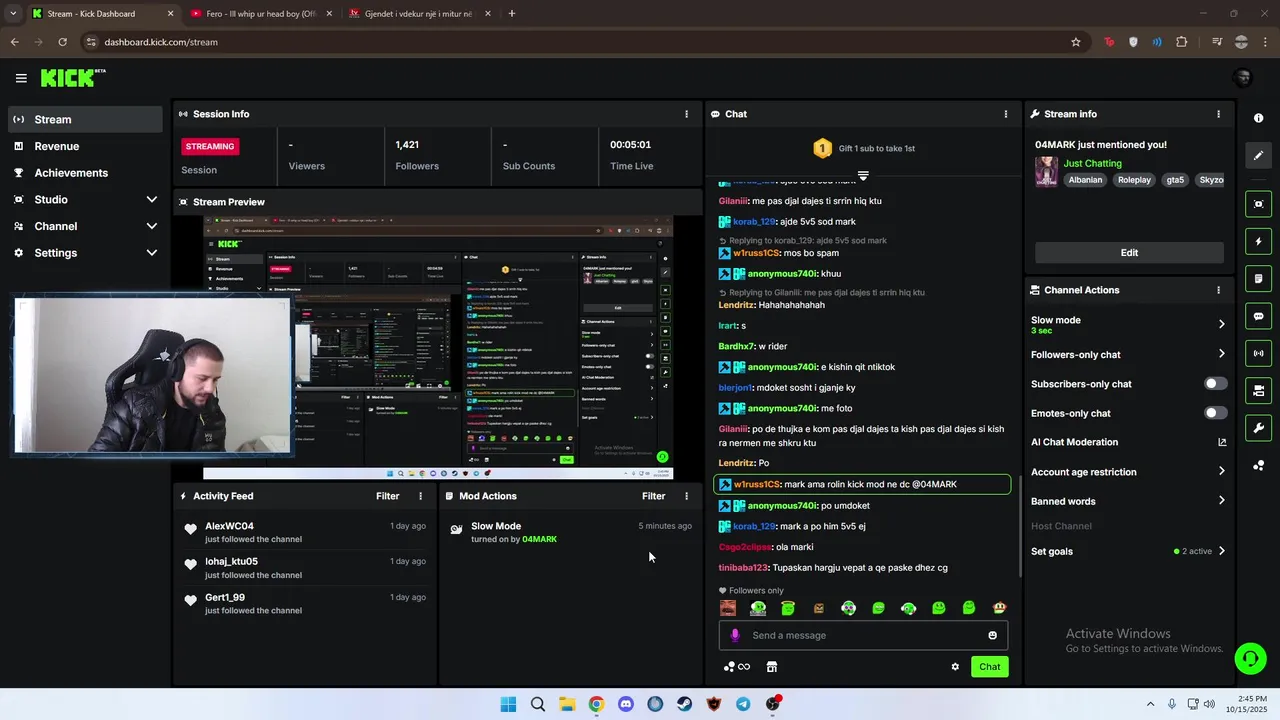Open Account age restriction chevron
This screenshot has width=1280, height=720.
(1221, 472)
